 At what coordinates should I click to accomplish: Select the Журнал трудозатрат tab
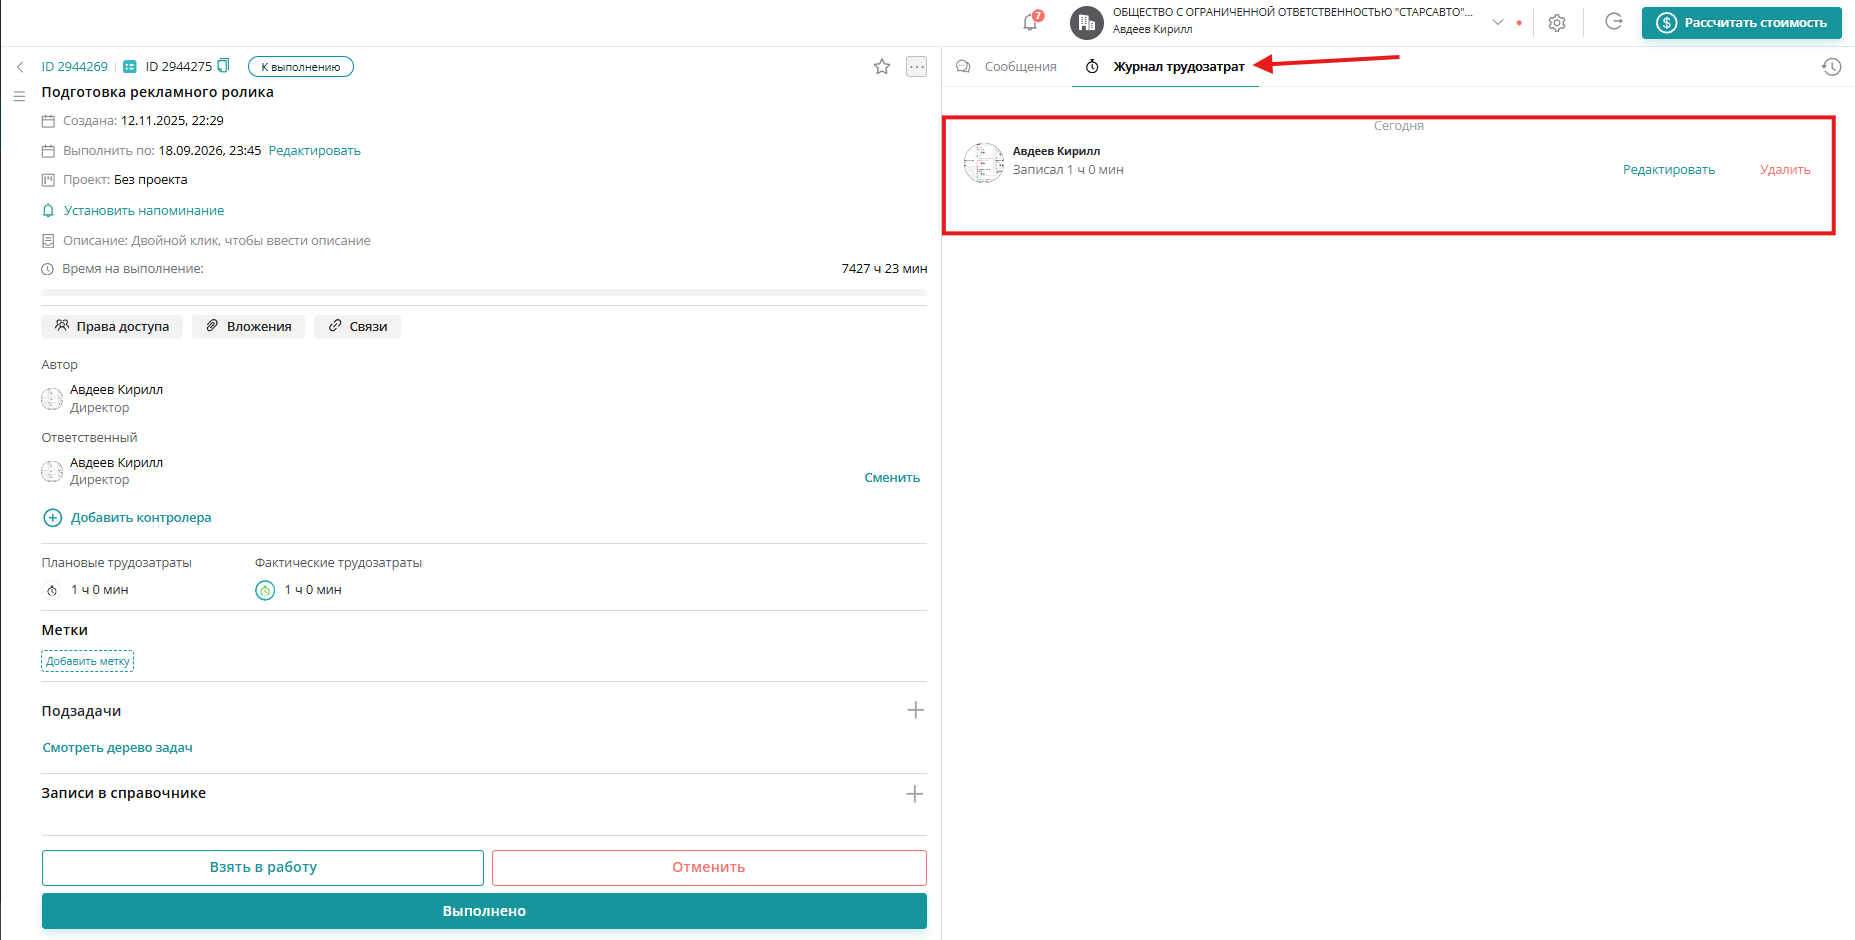[1165, 67]
